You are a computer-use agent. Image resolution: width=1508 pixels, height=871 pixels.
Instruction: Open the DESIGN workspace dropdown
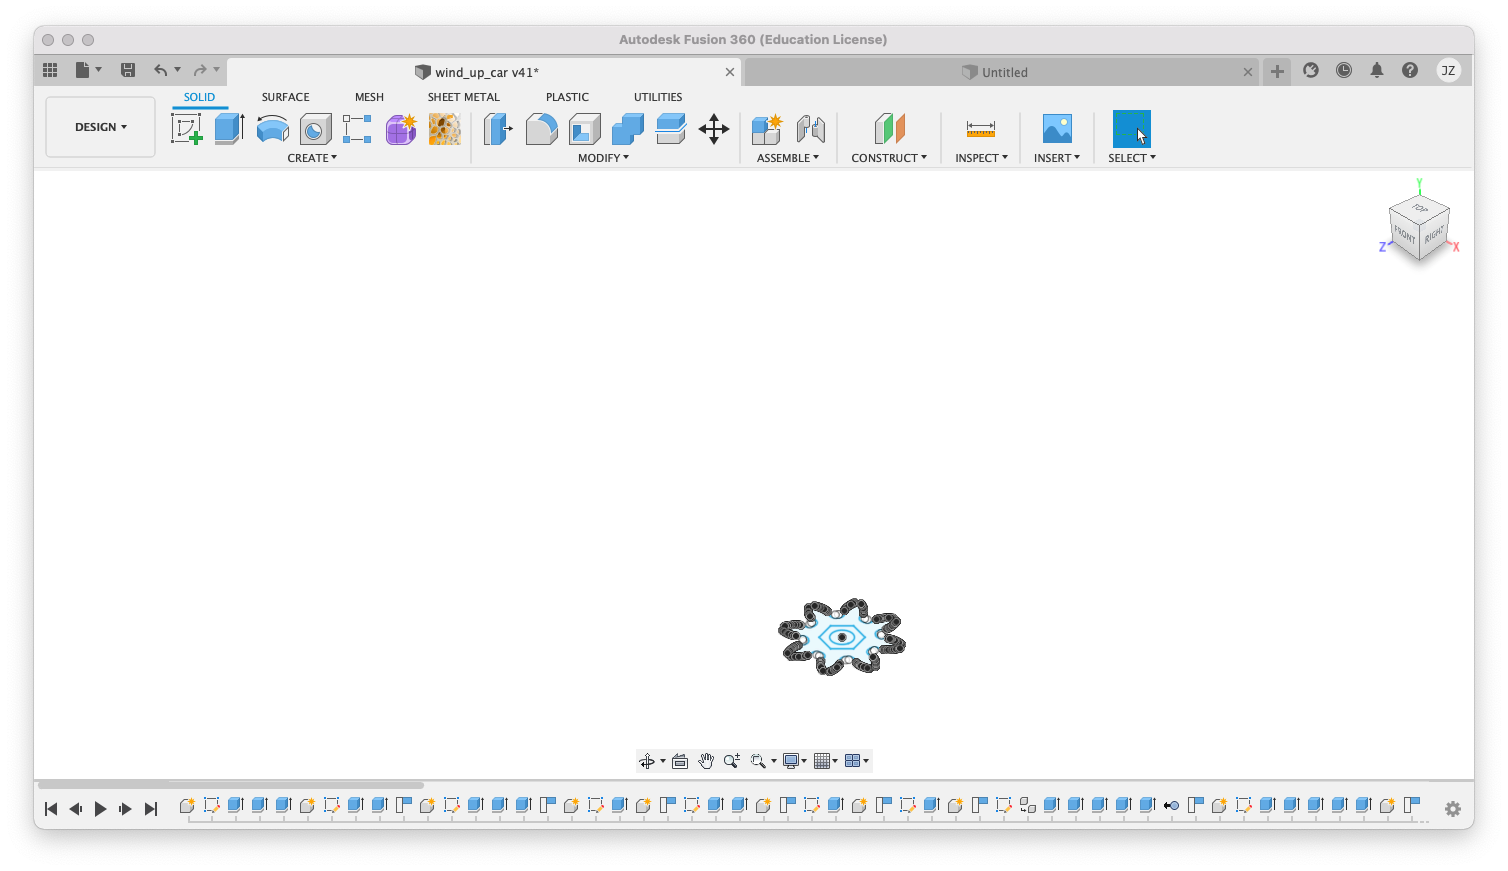pos(101,127)
